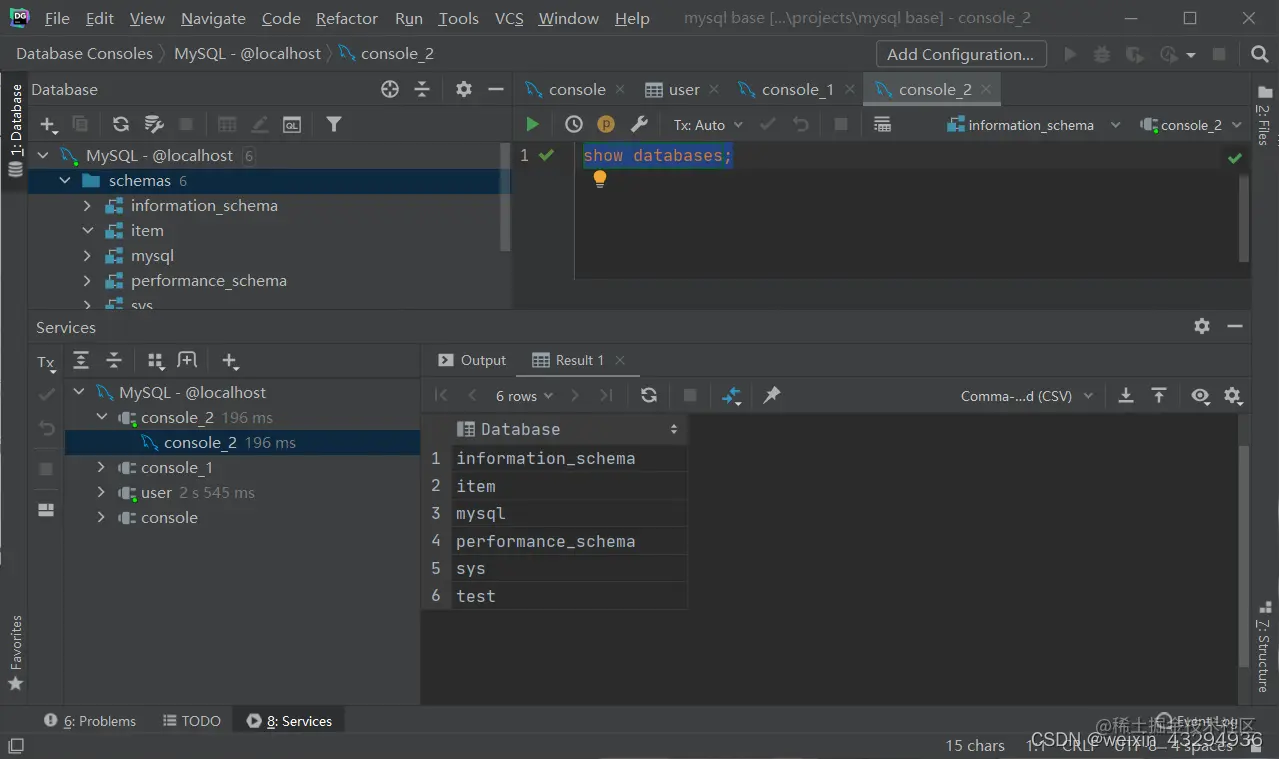
Task: Open result view eye icon
Action: pyautogui.click(x=1201, y=395)
